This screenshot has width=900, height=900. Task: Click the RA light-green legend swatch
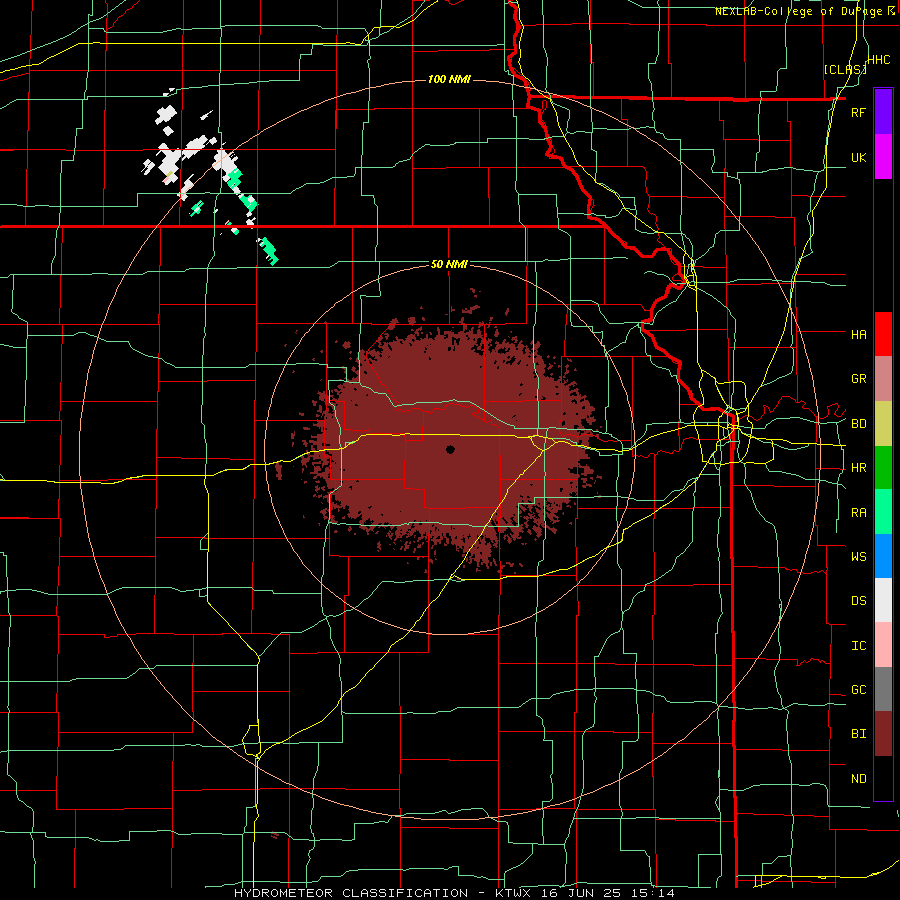pyautogui.click(x=883, y=512)
